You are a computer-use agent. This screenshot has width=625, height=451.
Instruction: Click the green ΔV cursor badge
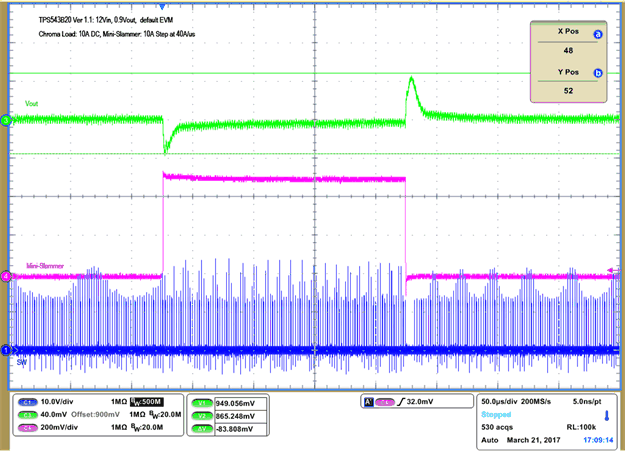click(x=202, y=429)
